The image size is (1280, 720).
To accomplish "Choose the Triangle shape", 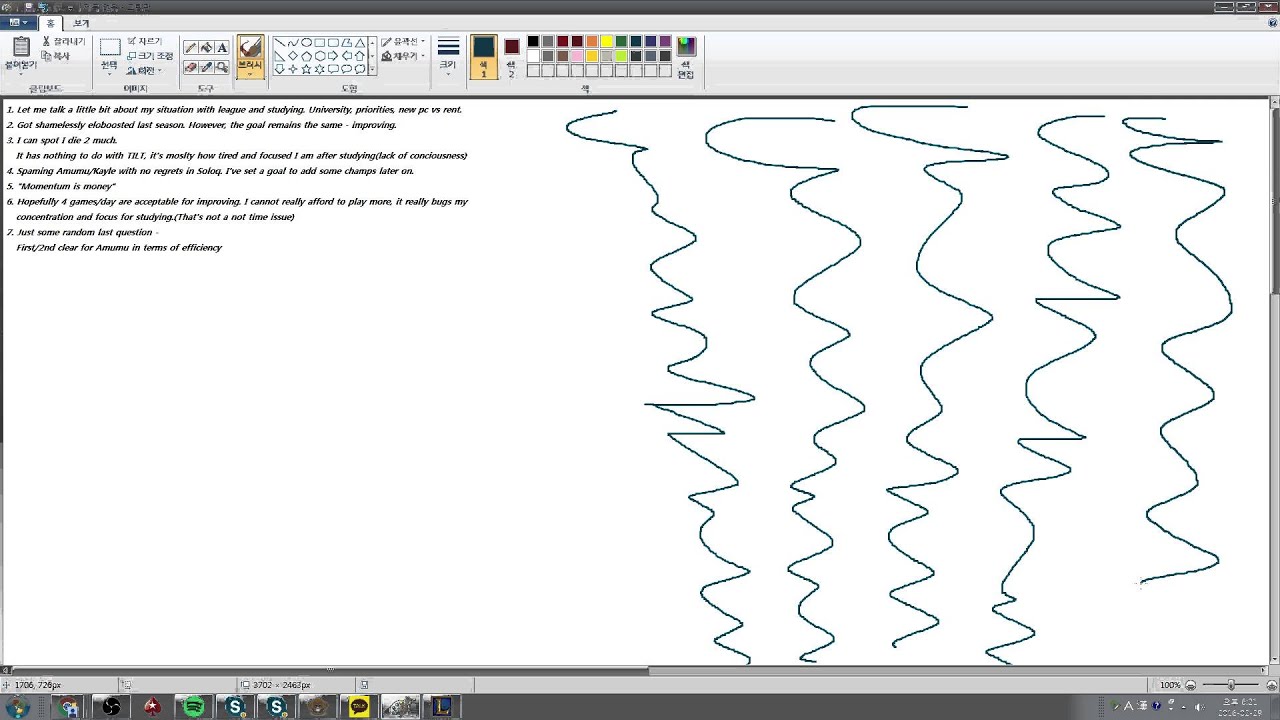I will pyautogui.click(x=359, y=43).
